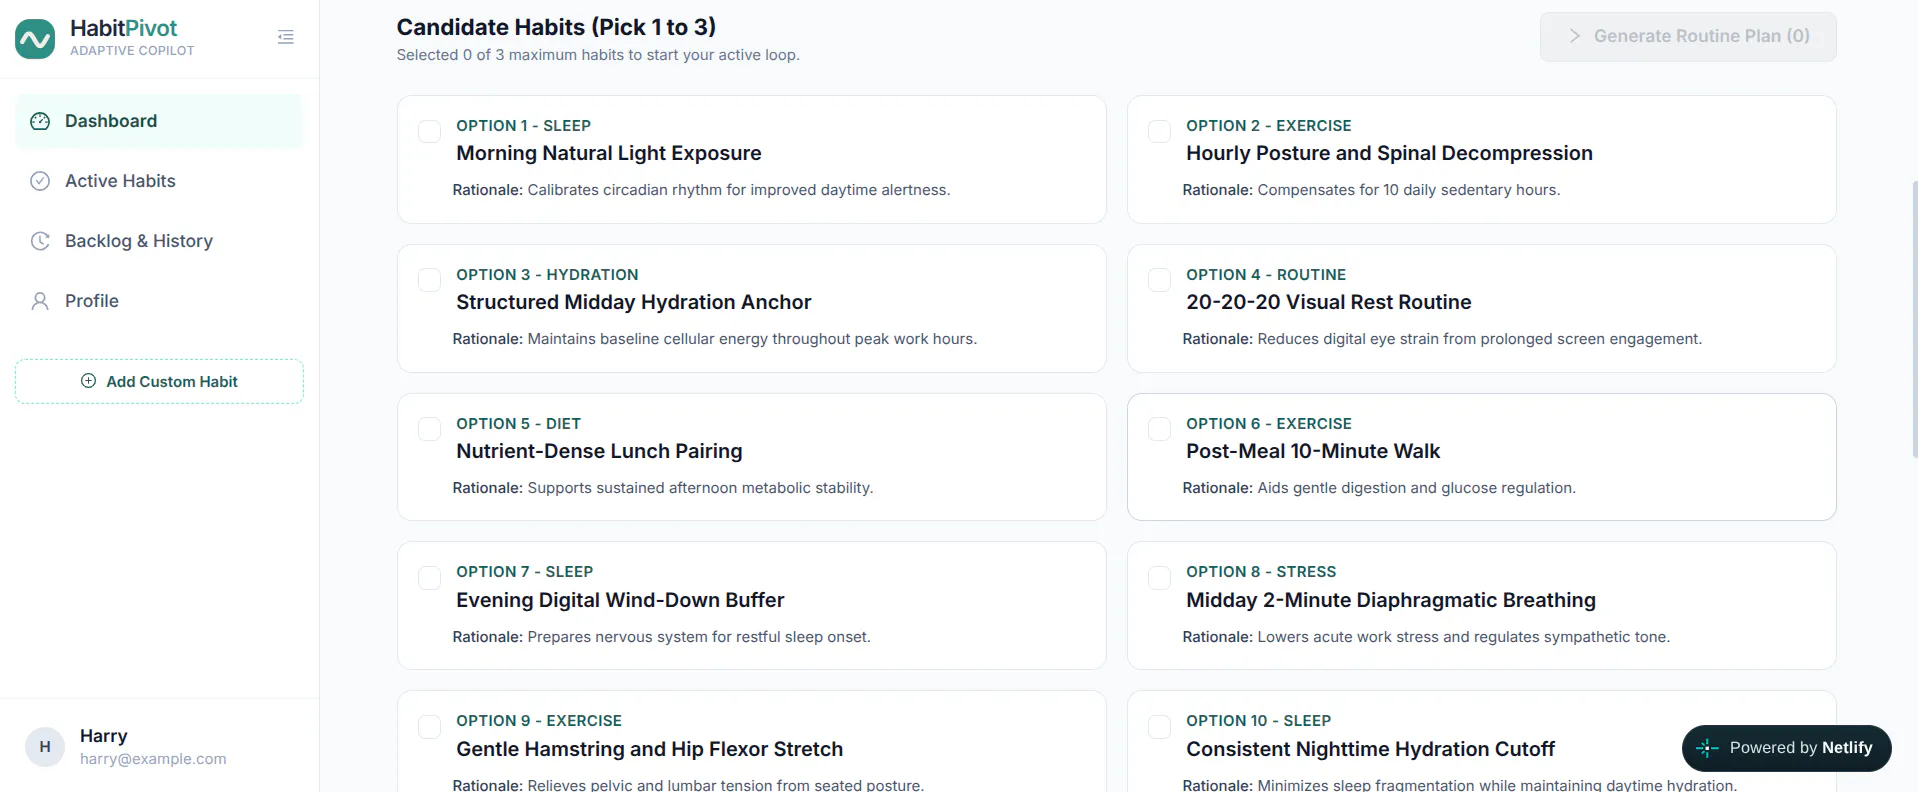
Task: Check Consistent Nighttime Hydration Cutoff checkbox
Action: [x=1159, y=727]
